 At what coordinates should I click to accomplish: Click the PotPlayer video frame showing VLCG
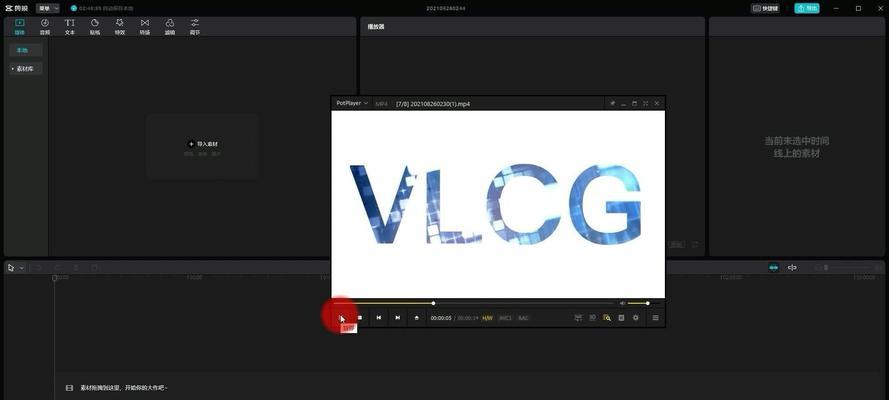498,204
